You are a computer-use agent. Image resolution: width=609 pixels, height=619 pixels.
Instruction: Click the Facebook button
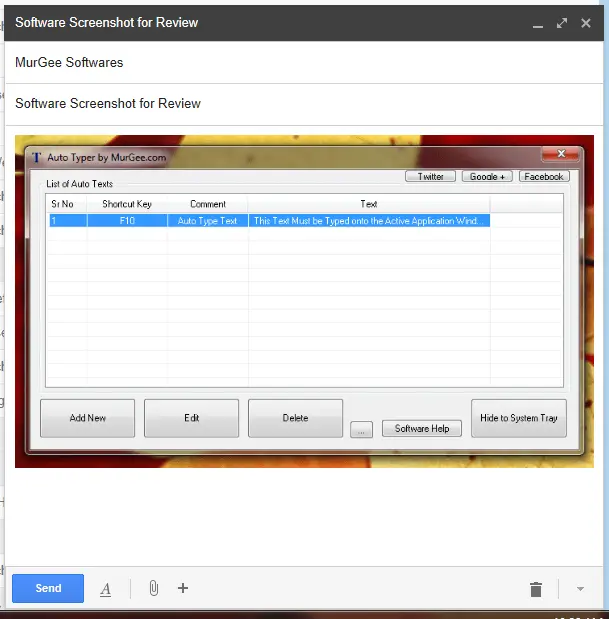coord(543,176)
